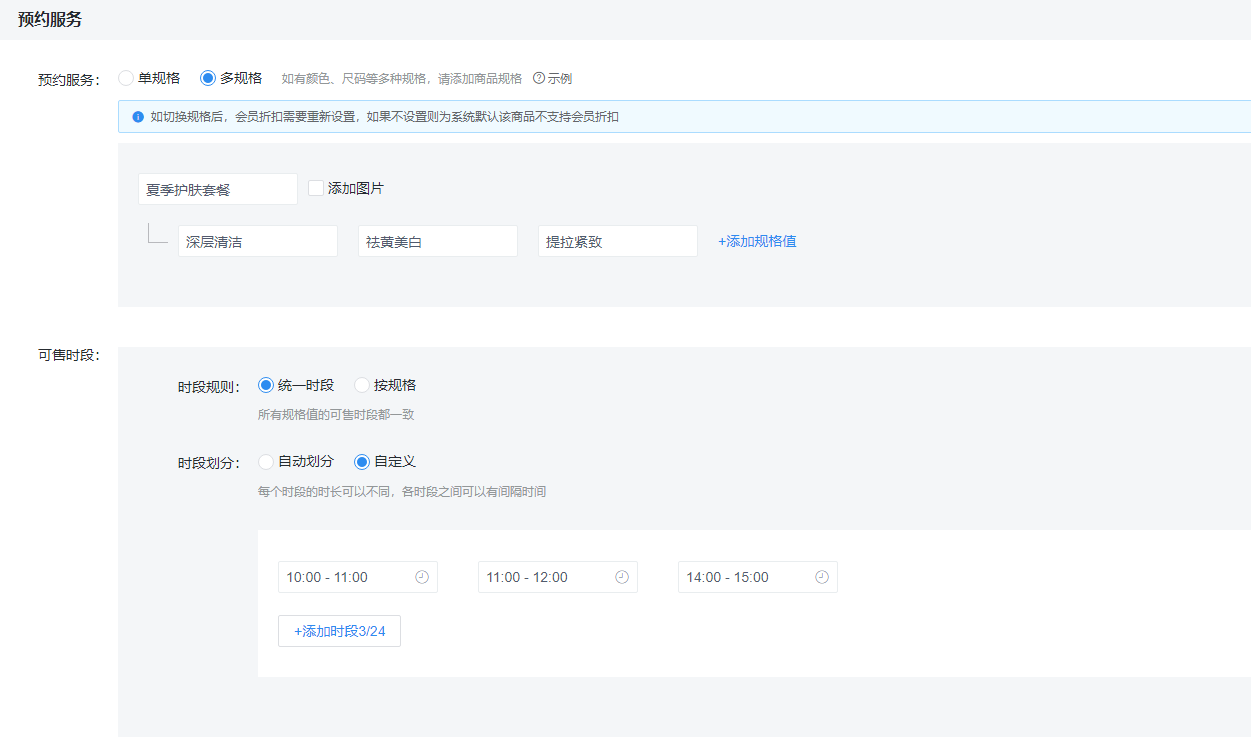Click the info icon in the blue notice bar

(x=137, y=117)
